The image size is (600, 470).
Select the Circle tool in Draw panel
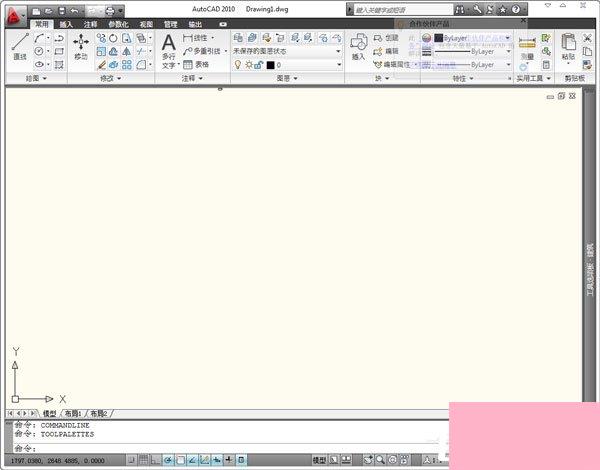tap(39, 51)
